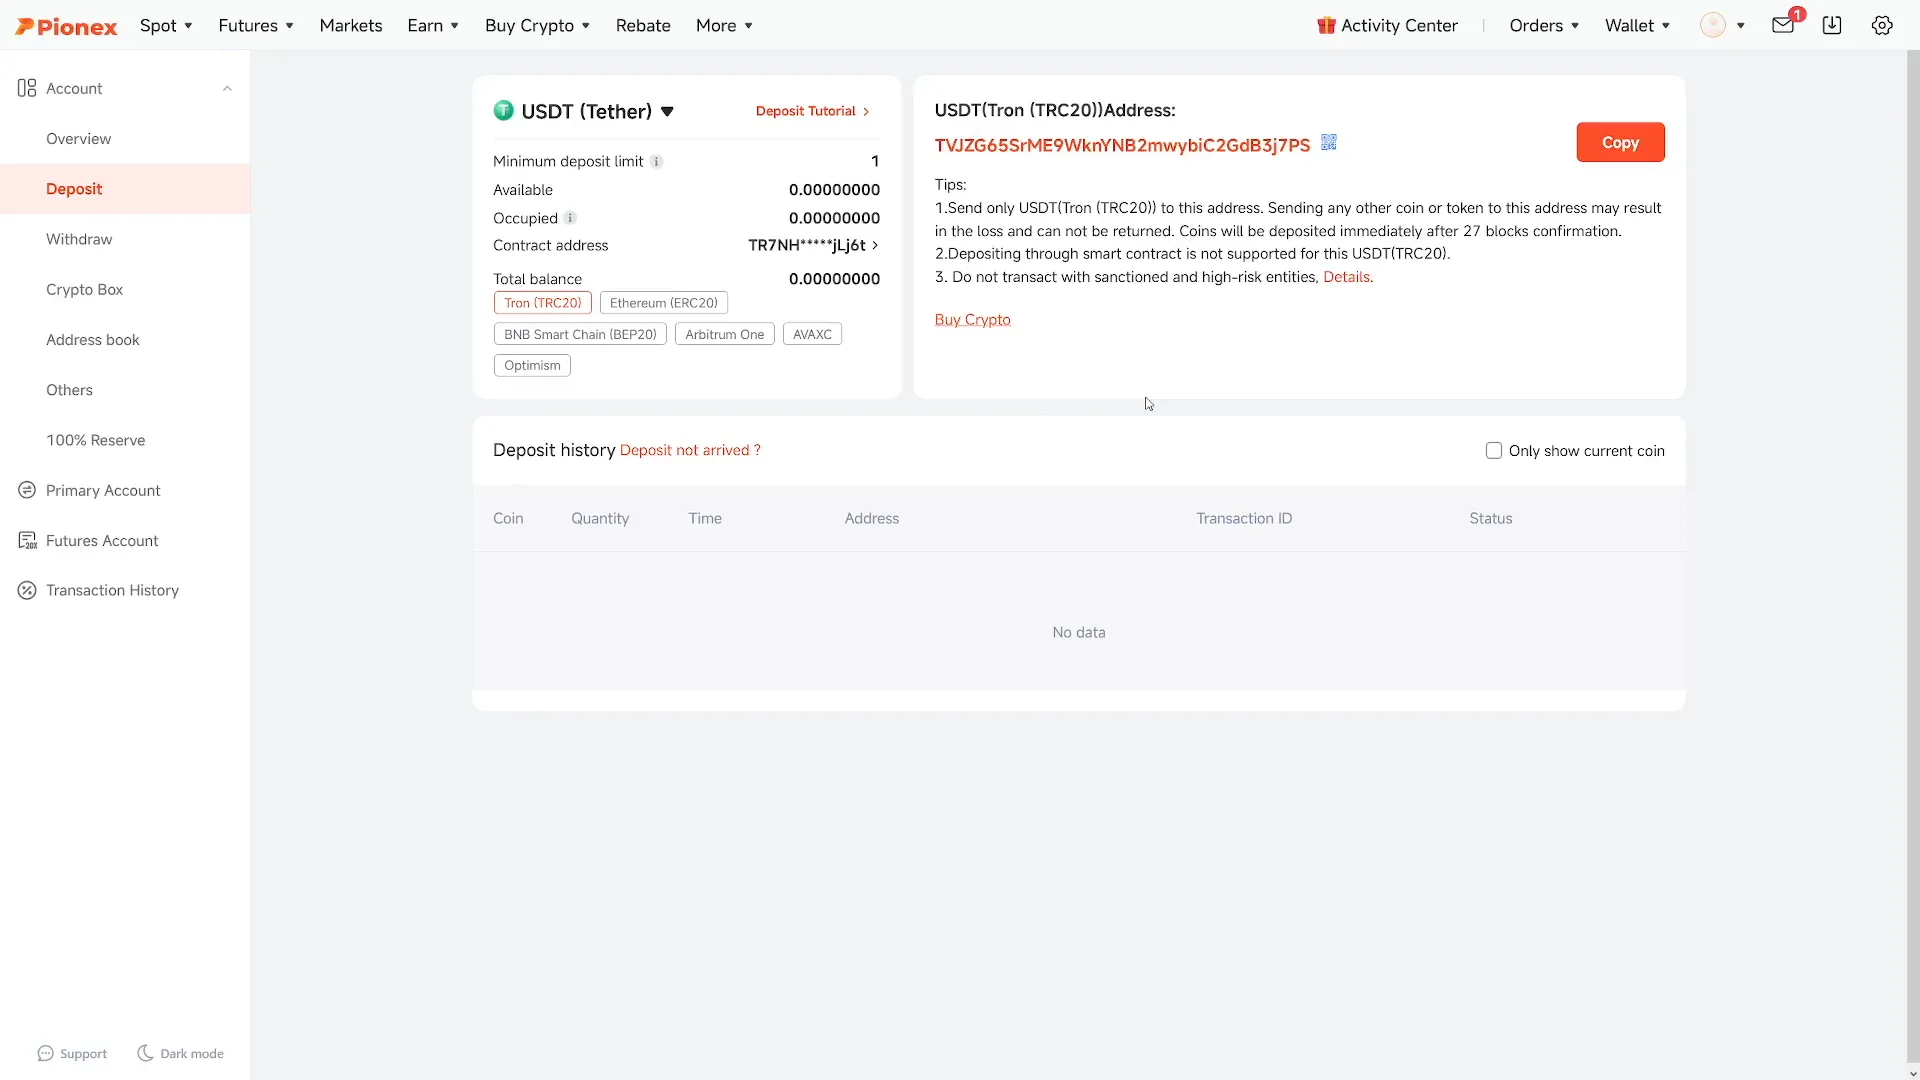The width and height of the screenshot is (1920, 1080).
Task: Select the Ethereum ERC20 network tab
Action: point(663,302)
